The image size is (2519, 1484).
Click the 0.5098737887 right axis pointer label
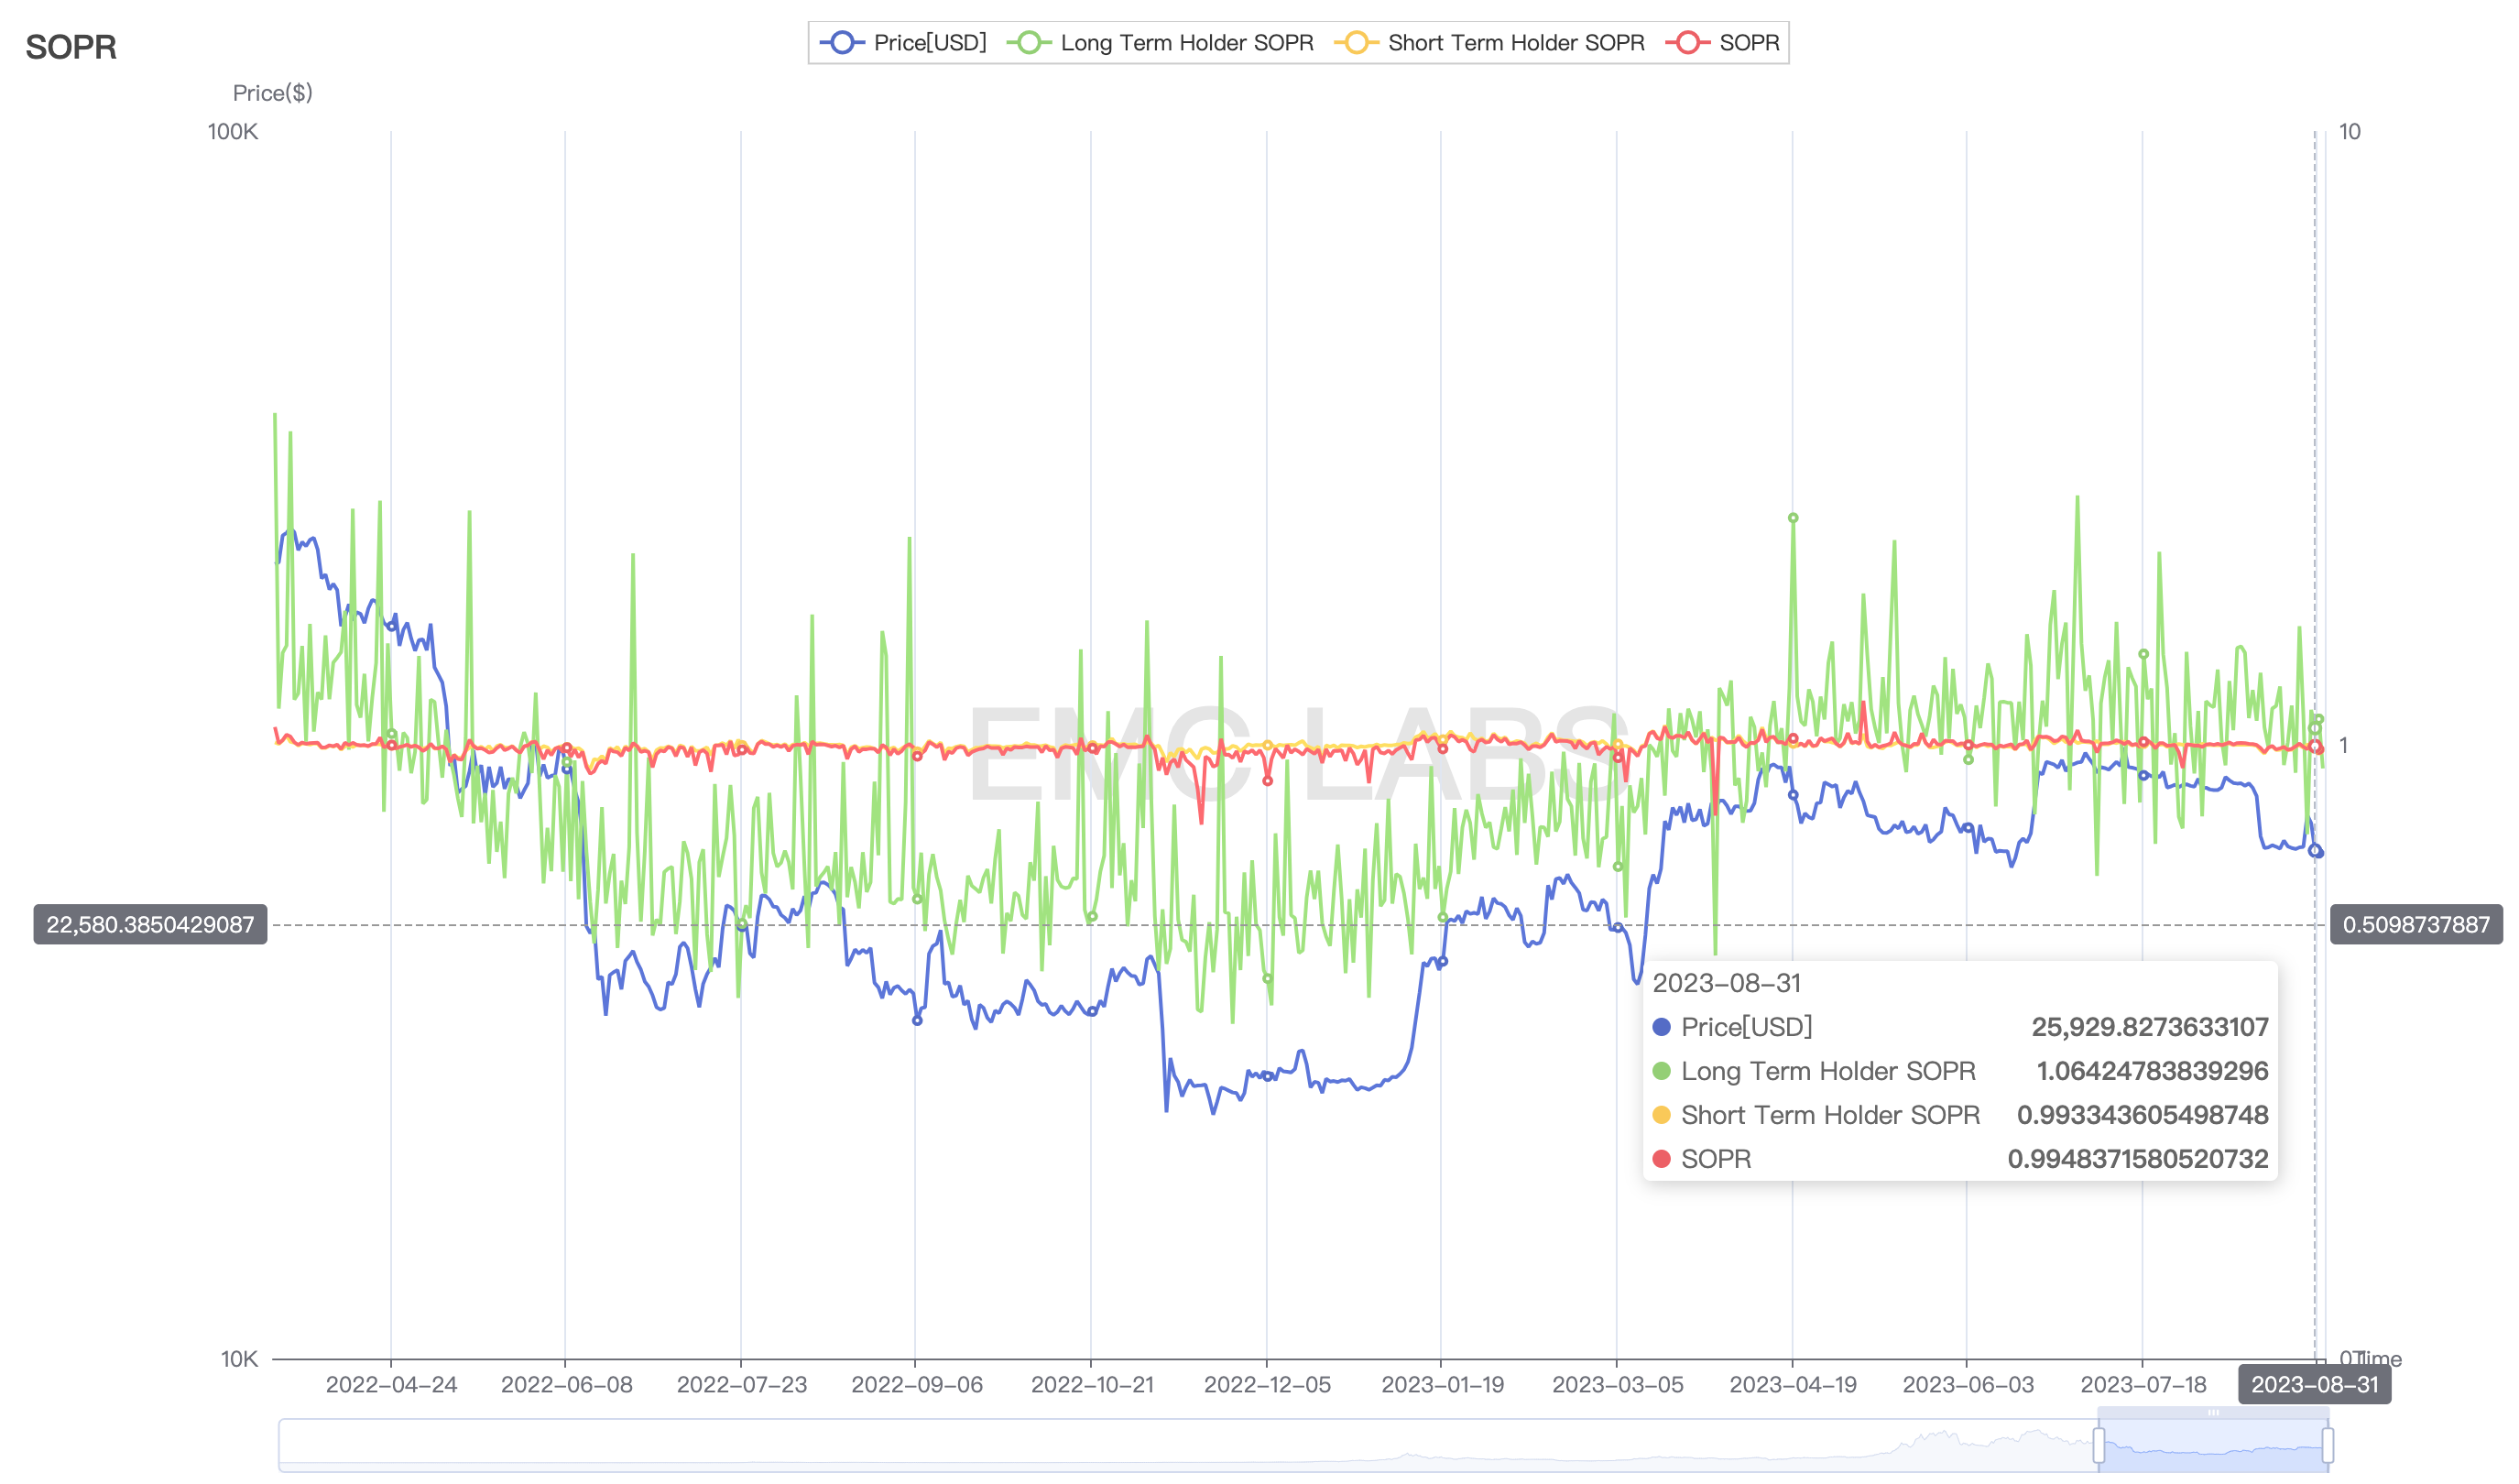click(2415, 924)
